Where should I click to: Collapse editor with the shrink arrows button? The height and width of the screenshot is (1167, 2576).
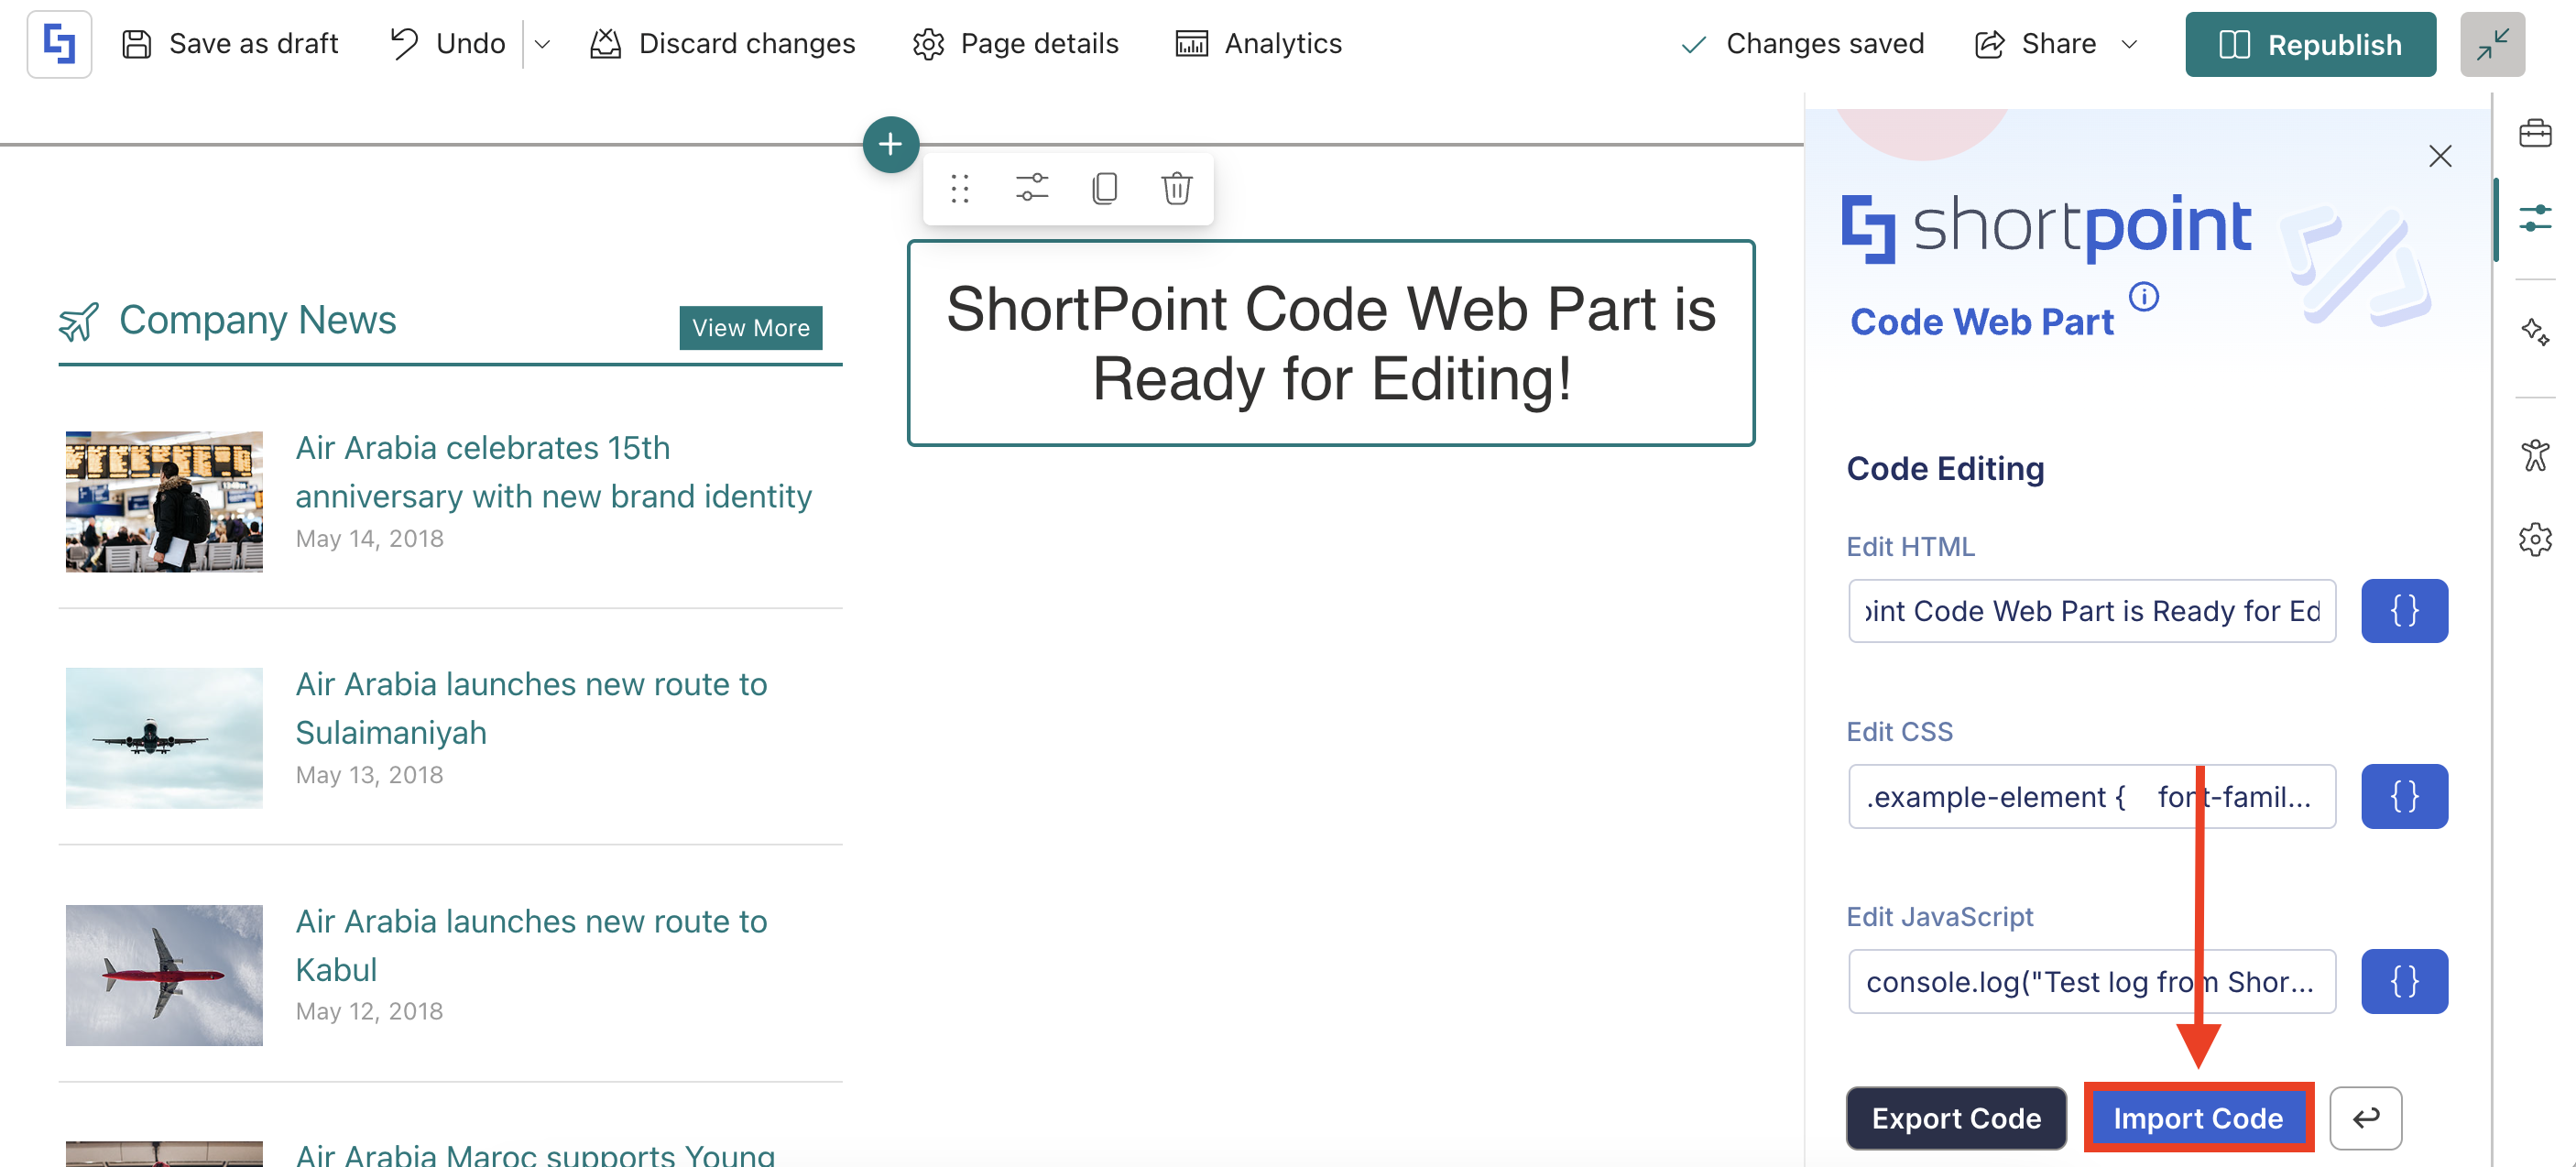coord(2491,44)
